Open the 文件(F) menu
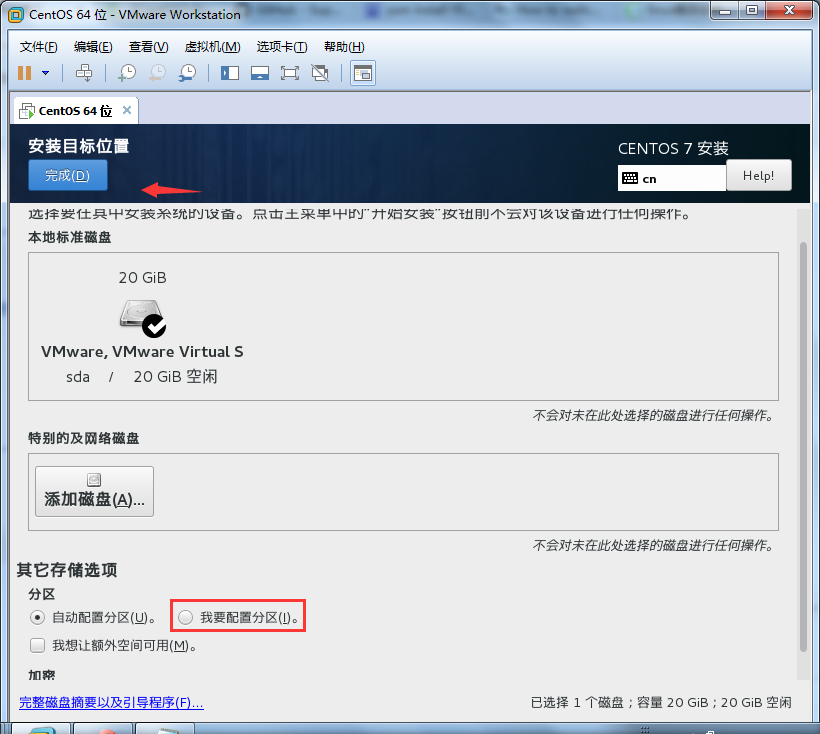Image resolution: width=820 pixels, height=734 pixels. tap(38, 47)
